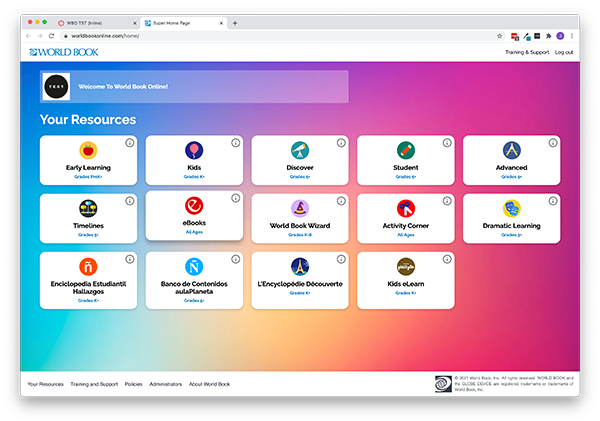Show info for Timelines card
The image size is (600, 421).
[130, 201]
